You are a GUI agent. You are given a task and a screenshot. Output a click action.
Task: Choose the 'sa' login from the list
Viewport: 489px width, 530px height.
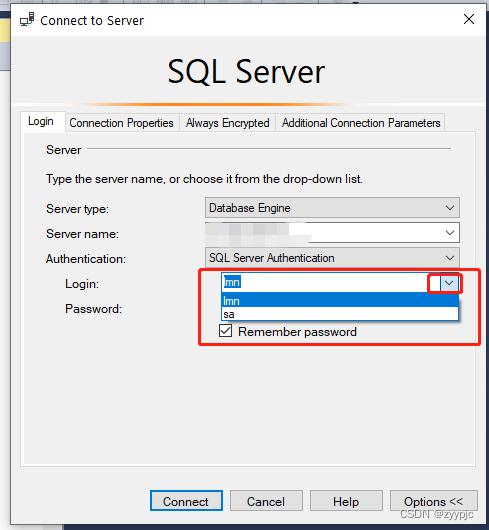click(340, 314)
